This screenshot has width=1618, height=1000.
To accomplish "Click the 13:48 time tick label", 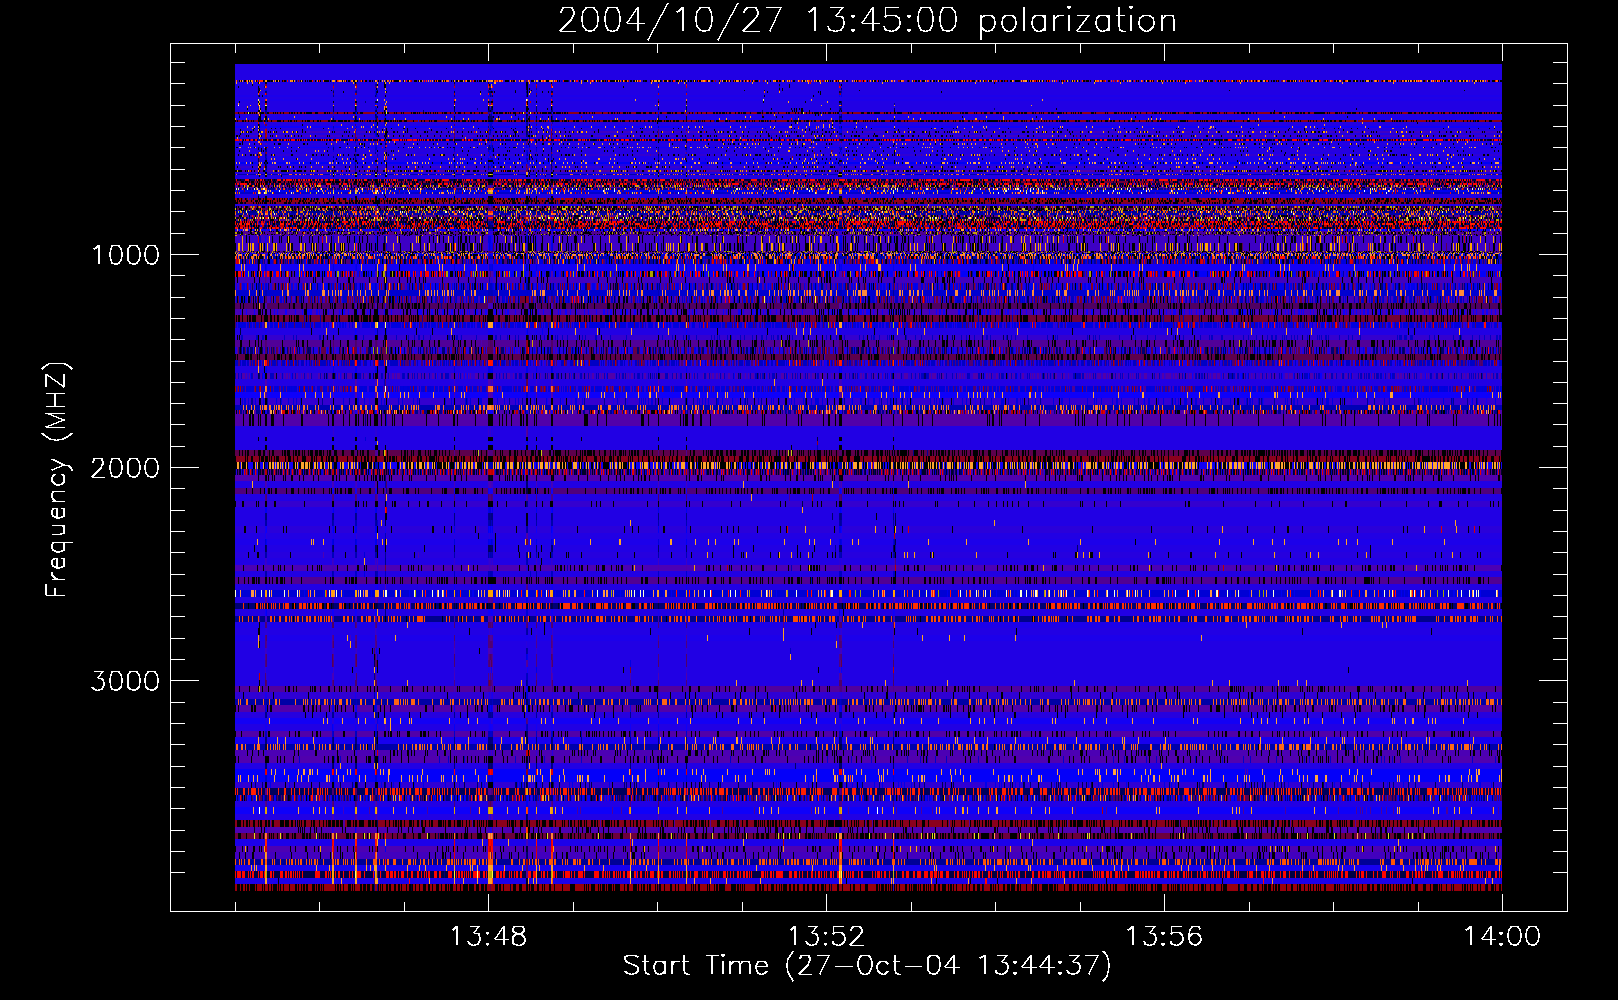I will [x=488, y=937].
